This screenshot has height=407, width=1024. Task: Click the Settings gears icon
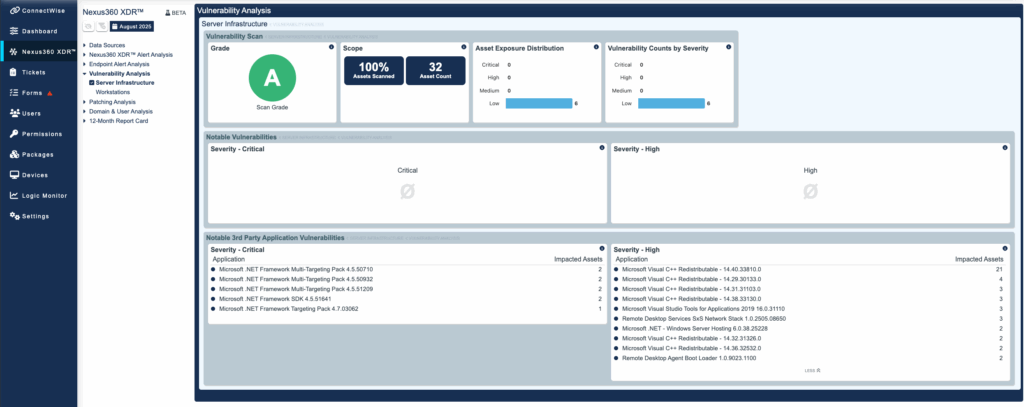pyautogui.click(x=14, y=216)
